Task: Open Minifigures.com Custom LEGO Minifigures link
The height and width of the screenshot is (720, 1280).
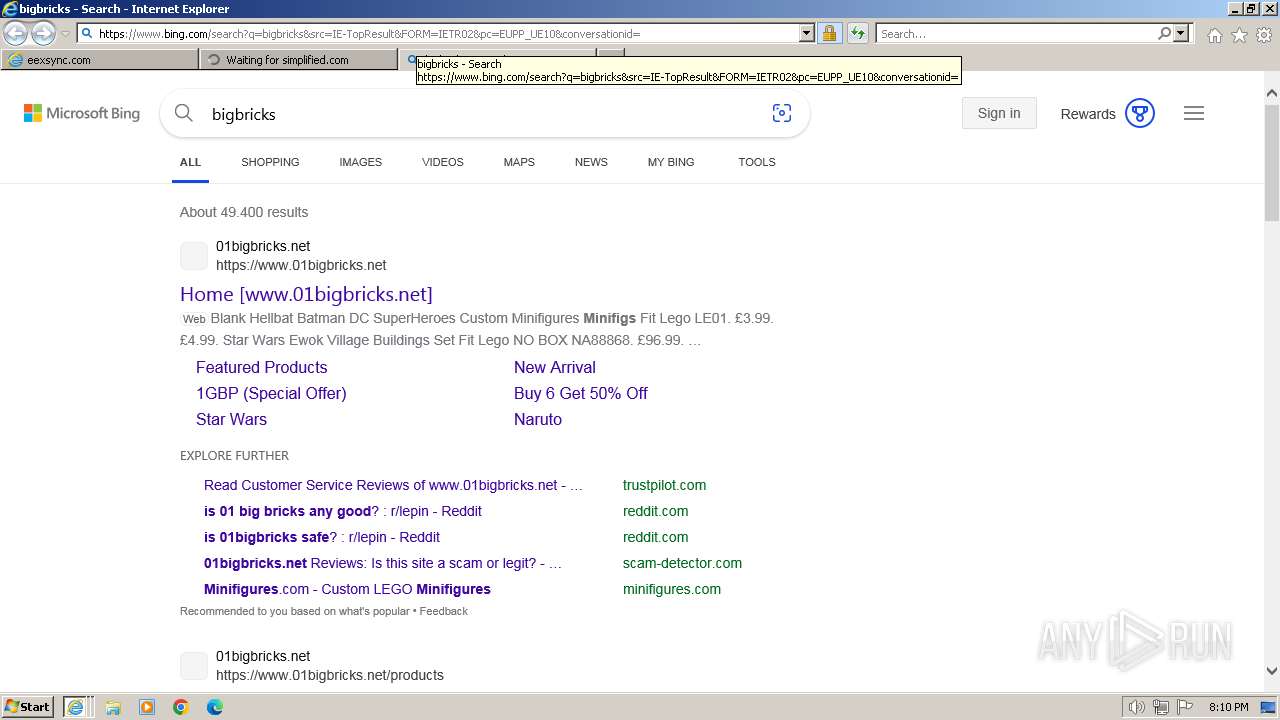Action: [x=347, y=589]
